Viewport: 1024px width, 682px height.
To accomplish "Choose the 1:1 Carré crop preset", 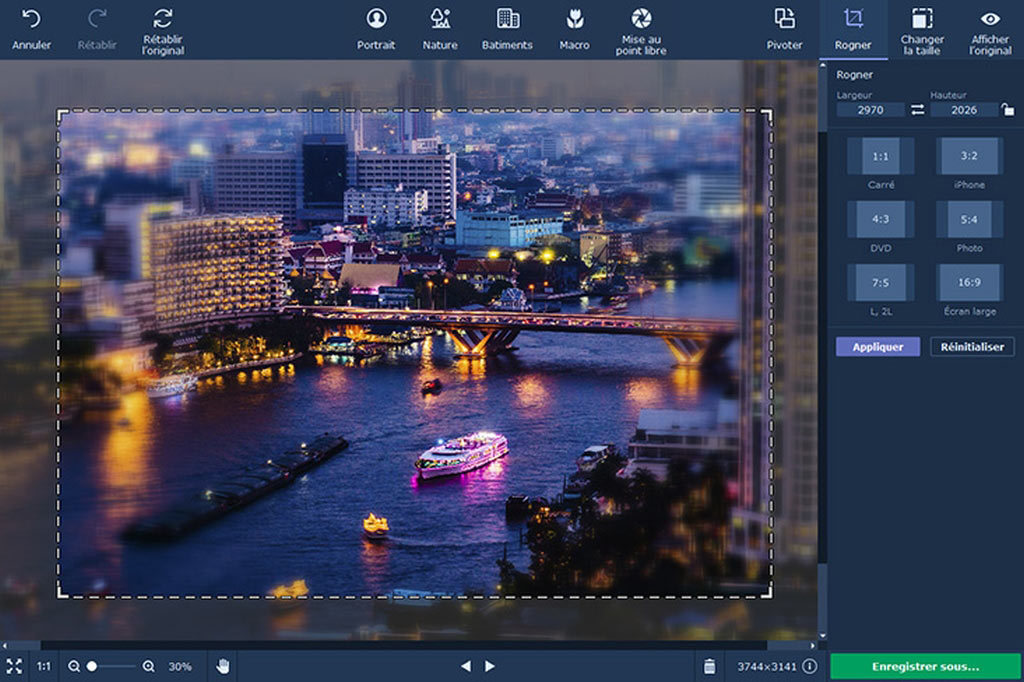I will [x=880, y=156].
